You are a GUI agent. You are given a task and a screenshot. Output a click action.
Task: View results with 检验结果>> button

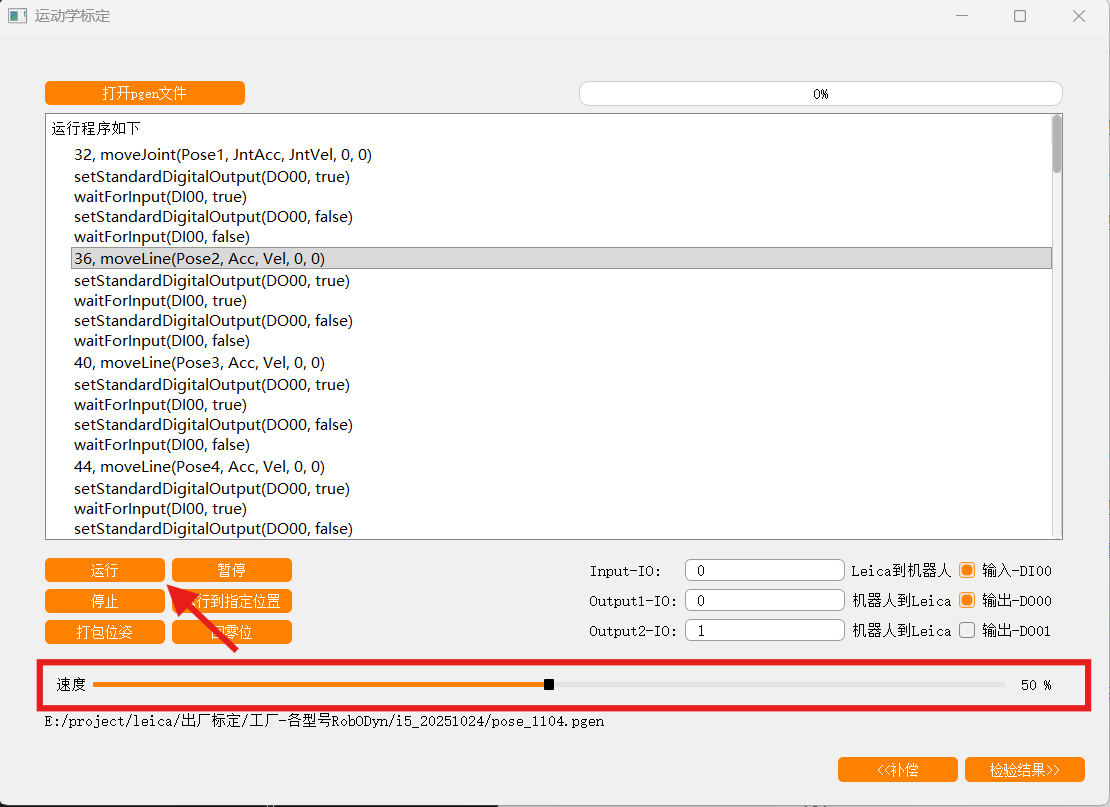pyautogui.click(x=1024, y=769)
